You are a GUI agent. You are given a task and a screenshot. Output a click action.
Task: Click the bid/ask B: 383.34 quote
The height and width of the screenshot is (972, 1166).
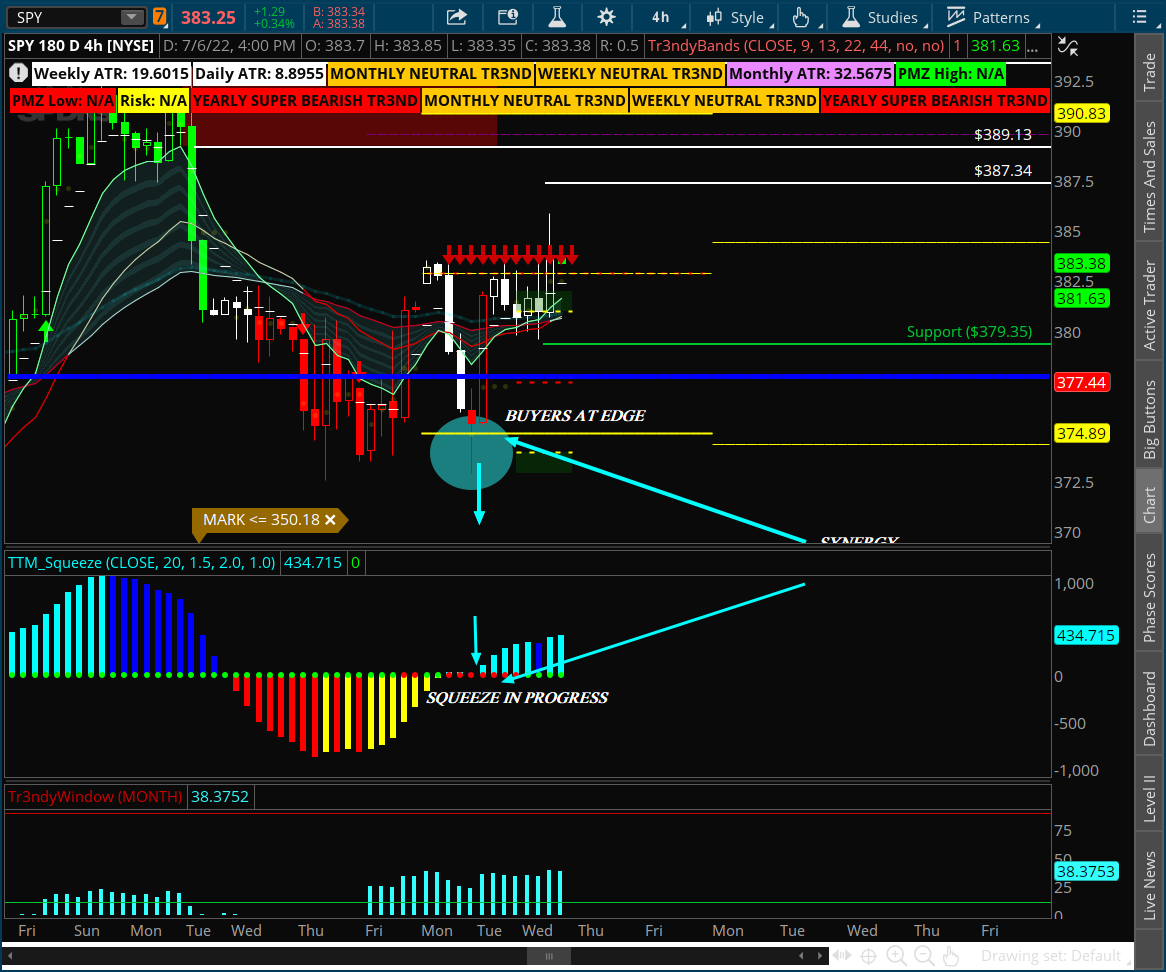[339, 12]
